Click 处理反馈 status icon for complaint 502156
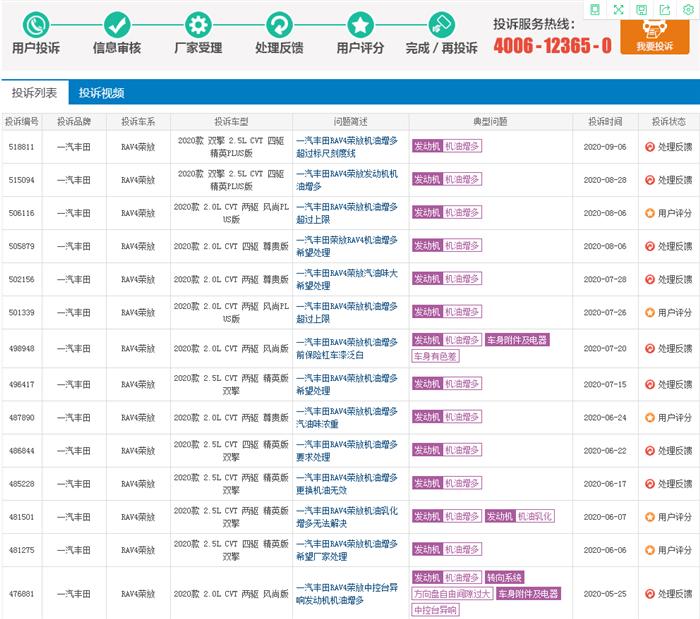 (x=650, y=279)
